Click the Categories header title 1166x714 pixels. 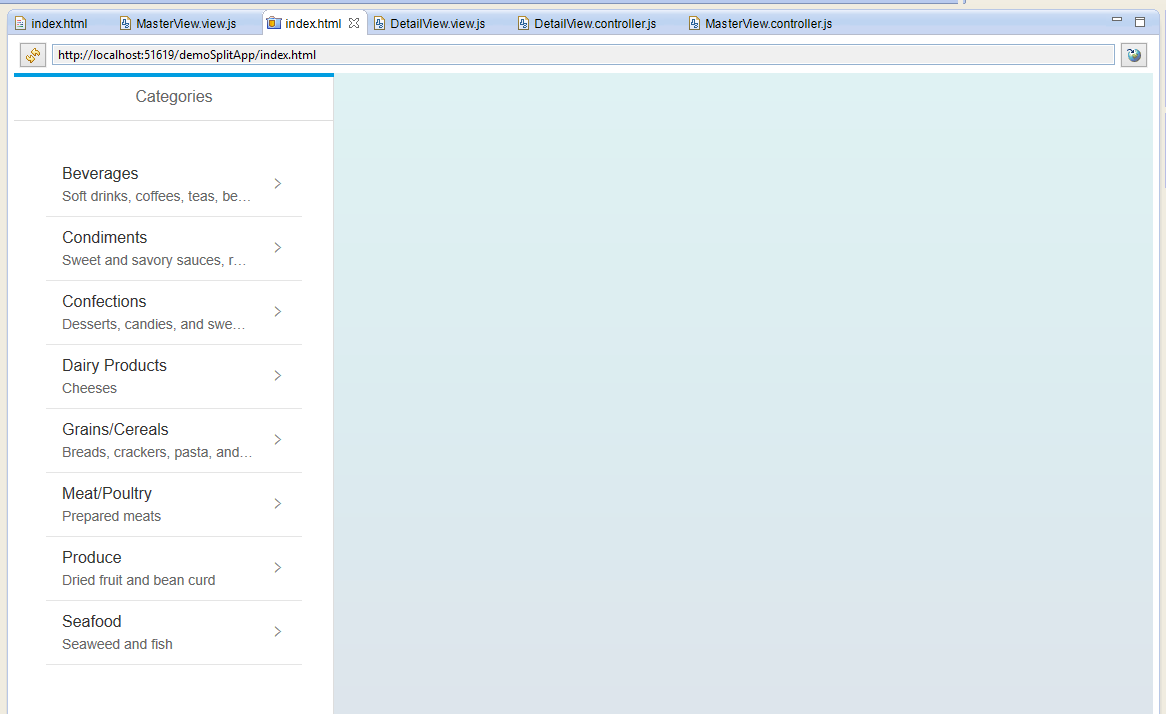(174, 97)
